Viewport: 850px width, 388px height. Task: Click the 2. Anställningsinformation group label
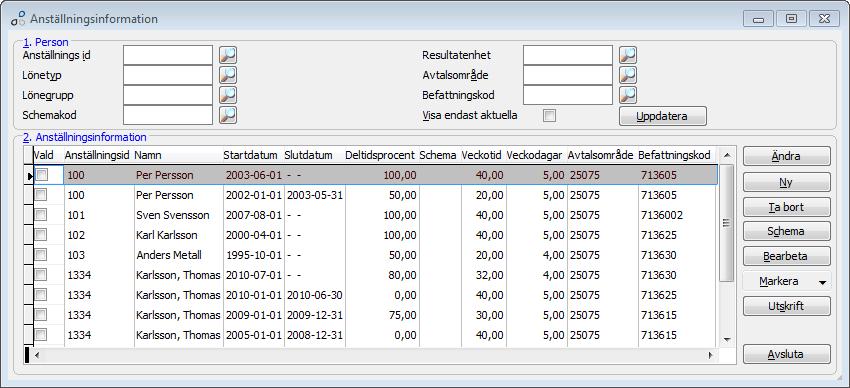click(x=84, y=137)
